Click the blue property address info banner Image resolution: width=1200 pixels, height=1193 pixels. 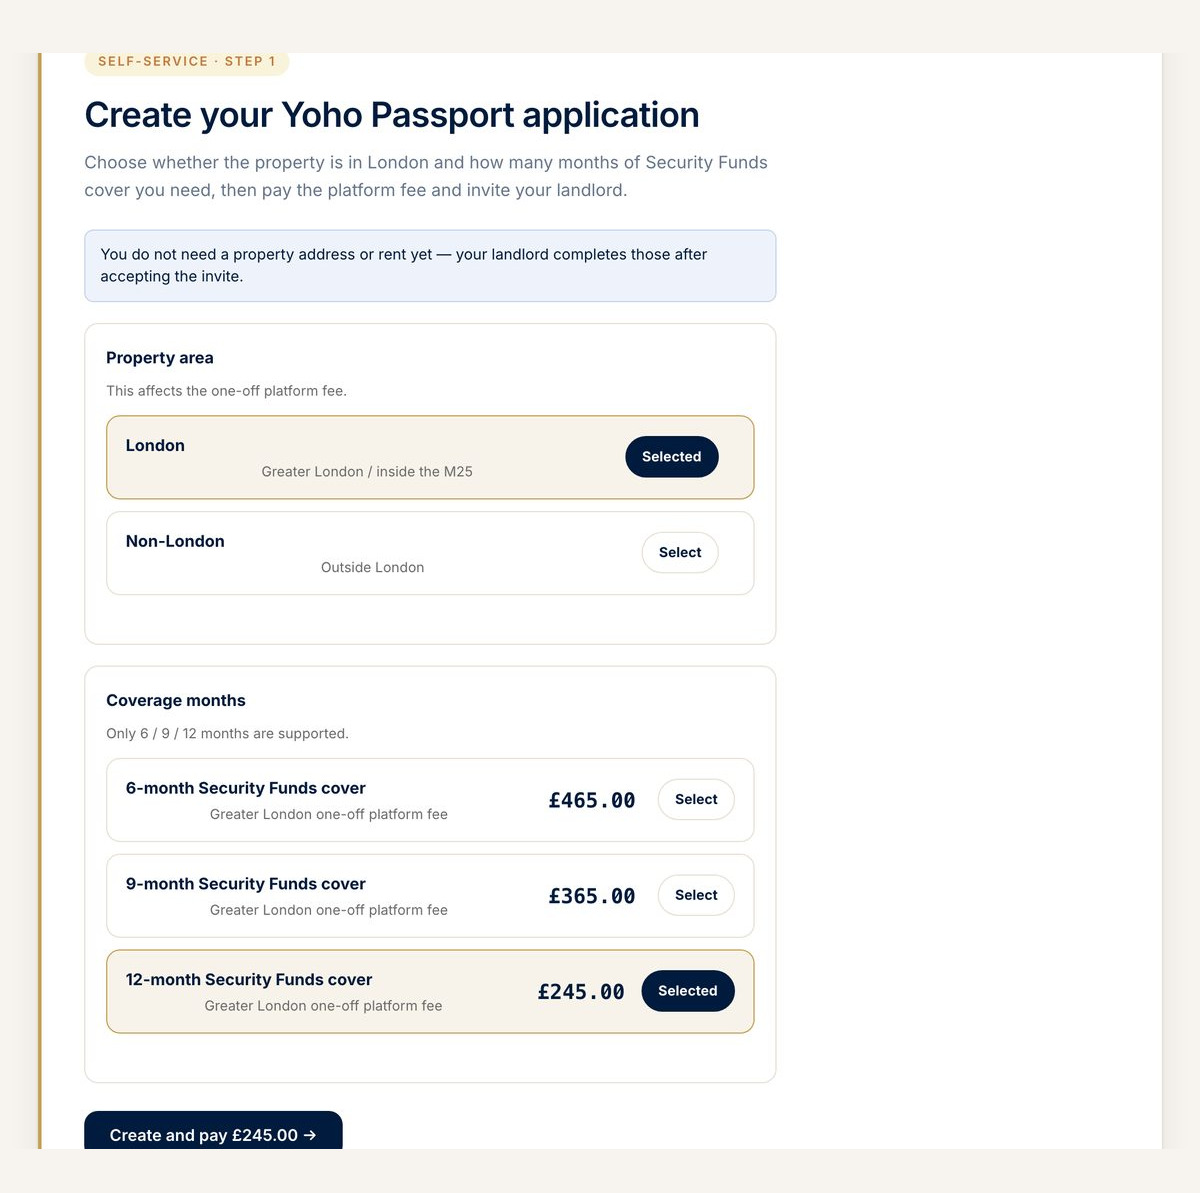coord(430,266)
